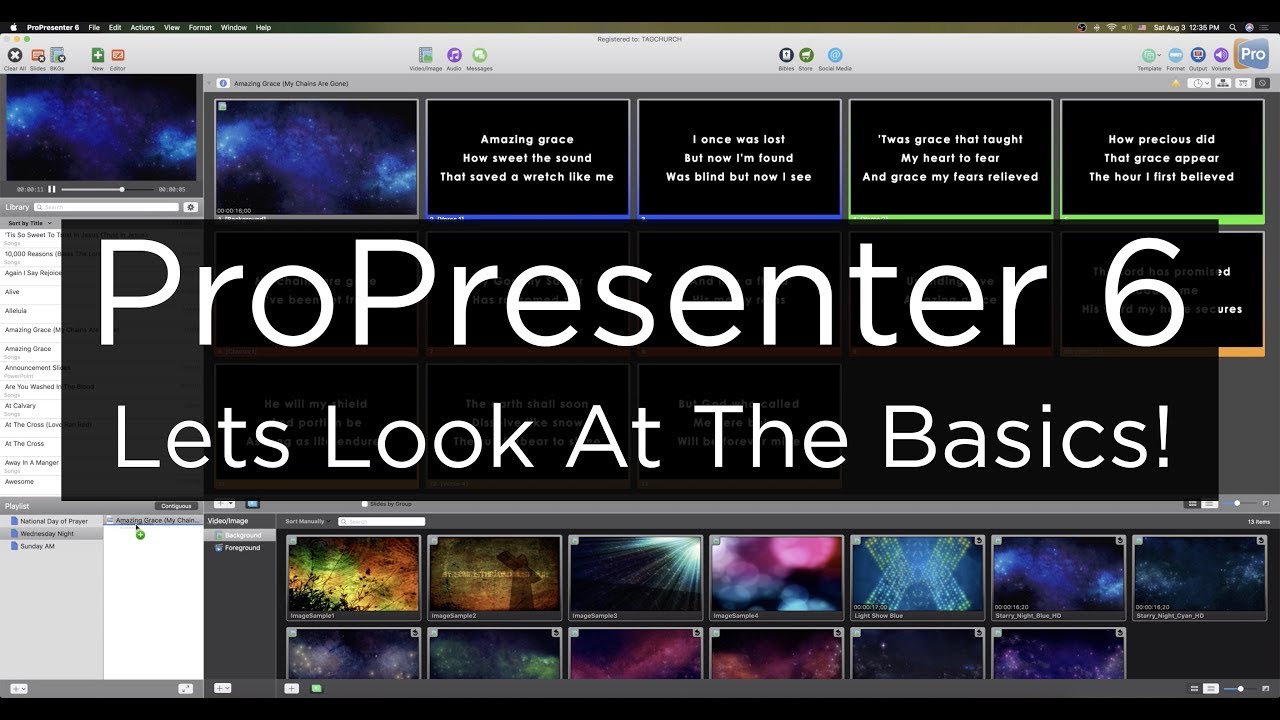Image resolution: width=1280 pixels, height=720 pixels.
Task: Toggle the Output toolbar icon
Action: click(x=1198, y=55)
